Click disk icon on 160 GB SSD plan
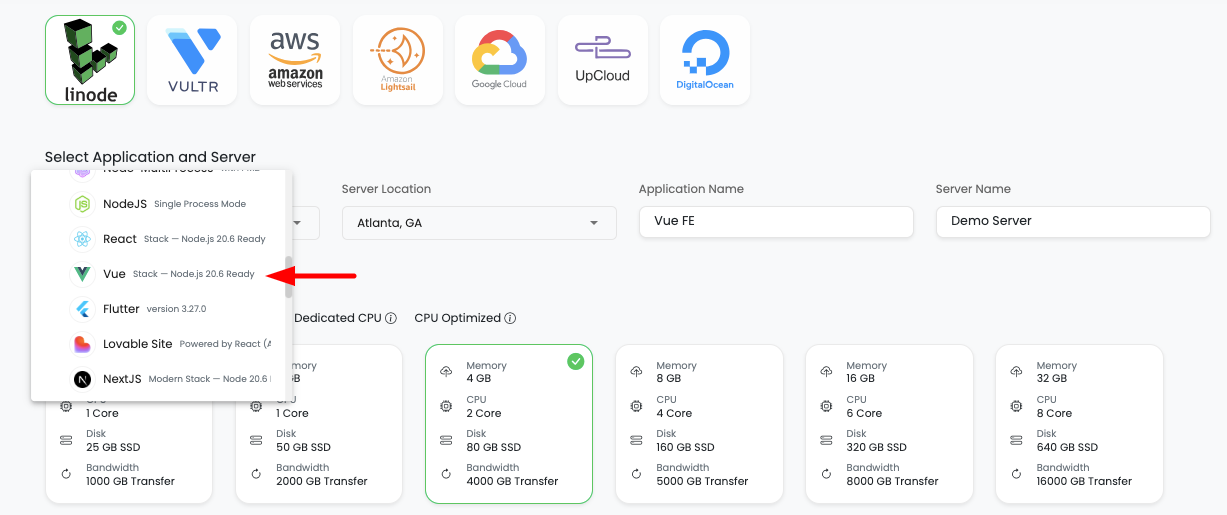This screenshot has height=515, width=1227. [x=636, y=440]
